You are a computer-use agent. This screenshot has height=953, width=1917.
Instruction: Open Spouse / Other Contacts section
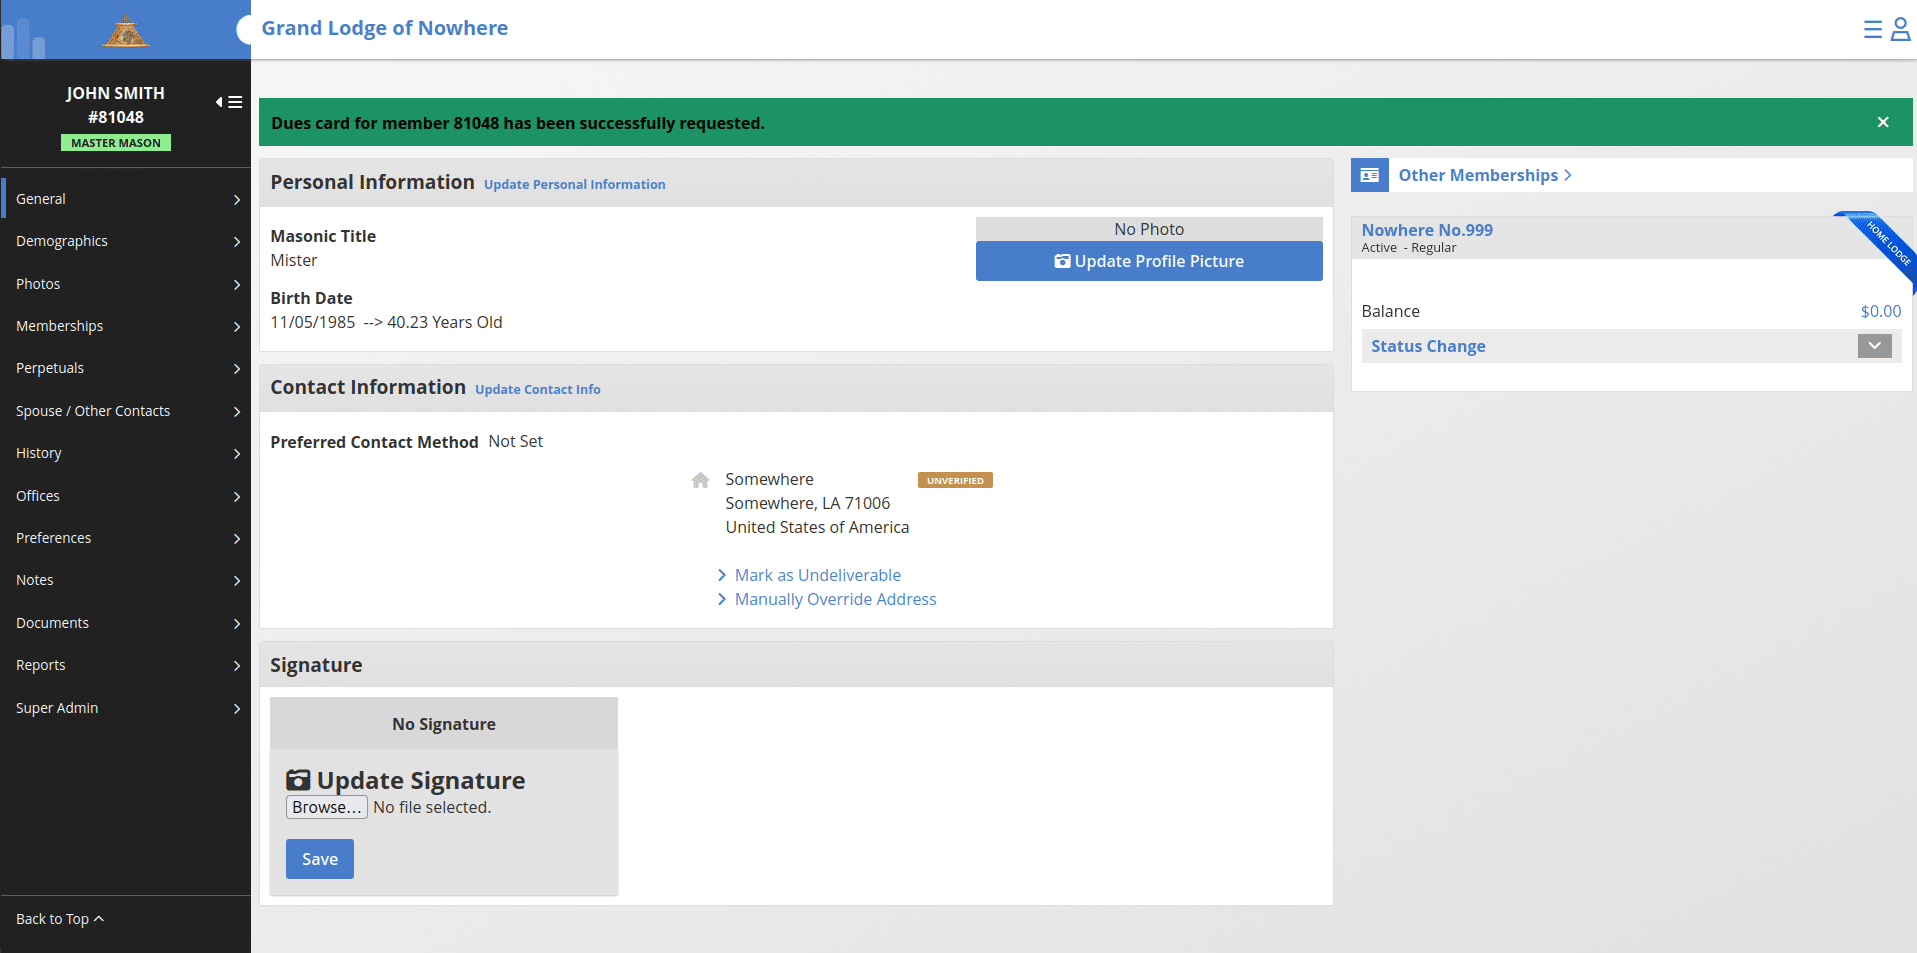(126, 411)
